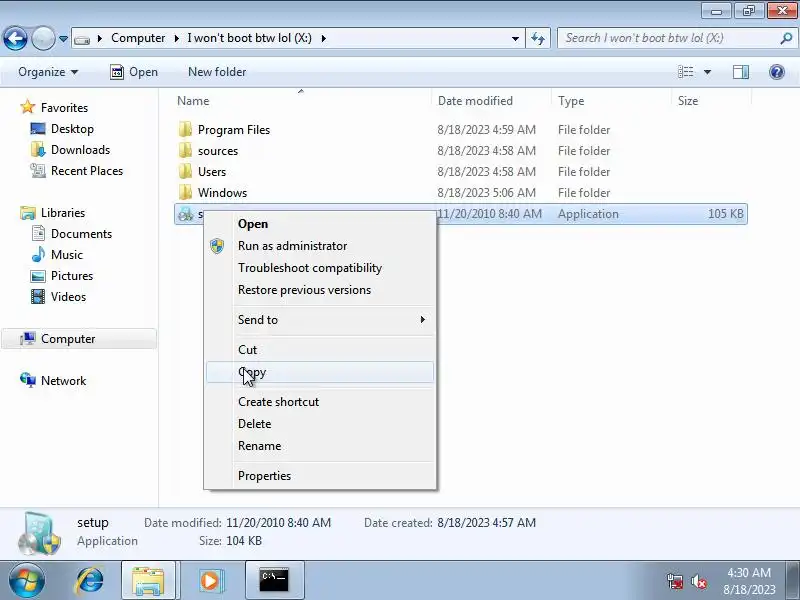The width and height of the screenshot is (800, 600).
Task: Choose Cut from context menu
Action: pos(320,350)
